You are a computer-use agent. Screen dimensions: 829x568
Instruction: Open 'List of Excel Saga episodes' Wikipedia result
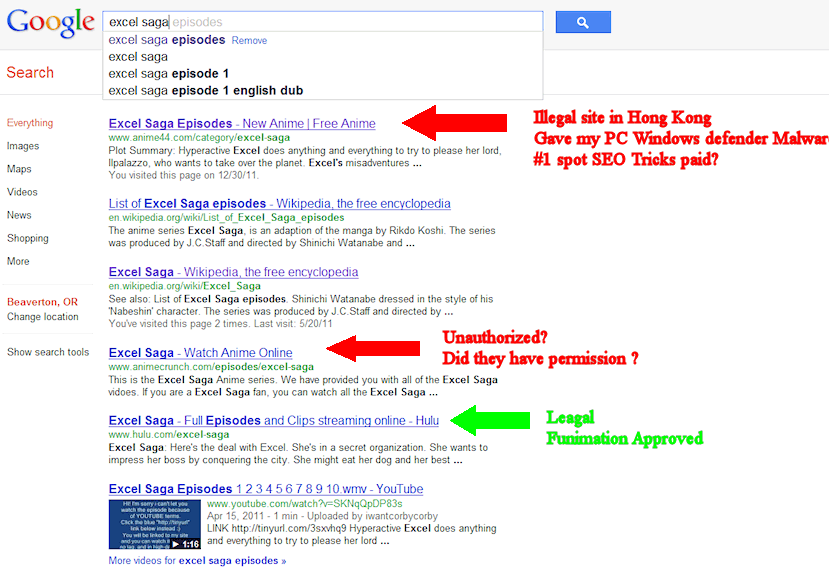280,204
